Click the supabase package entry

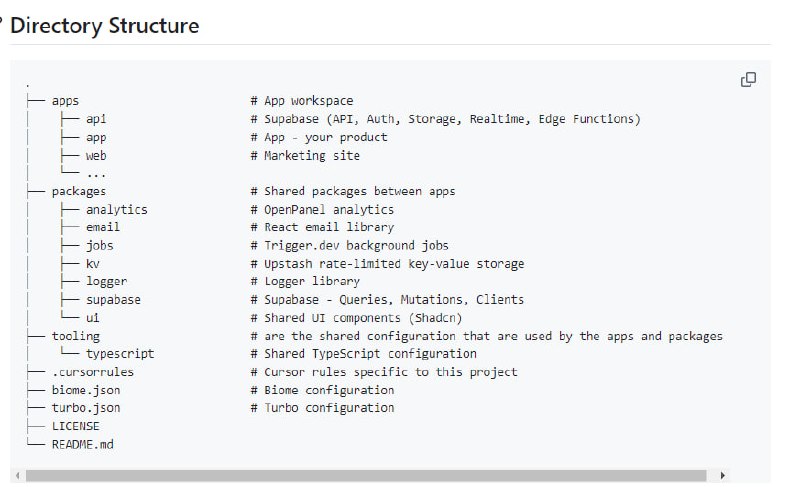click(113, 299)
